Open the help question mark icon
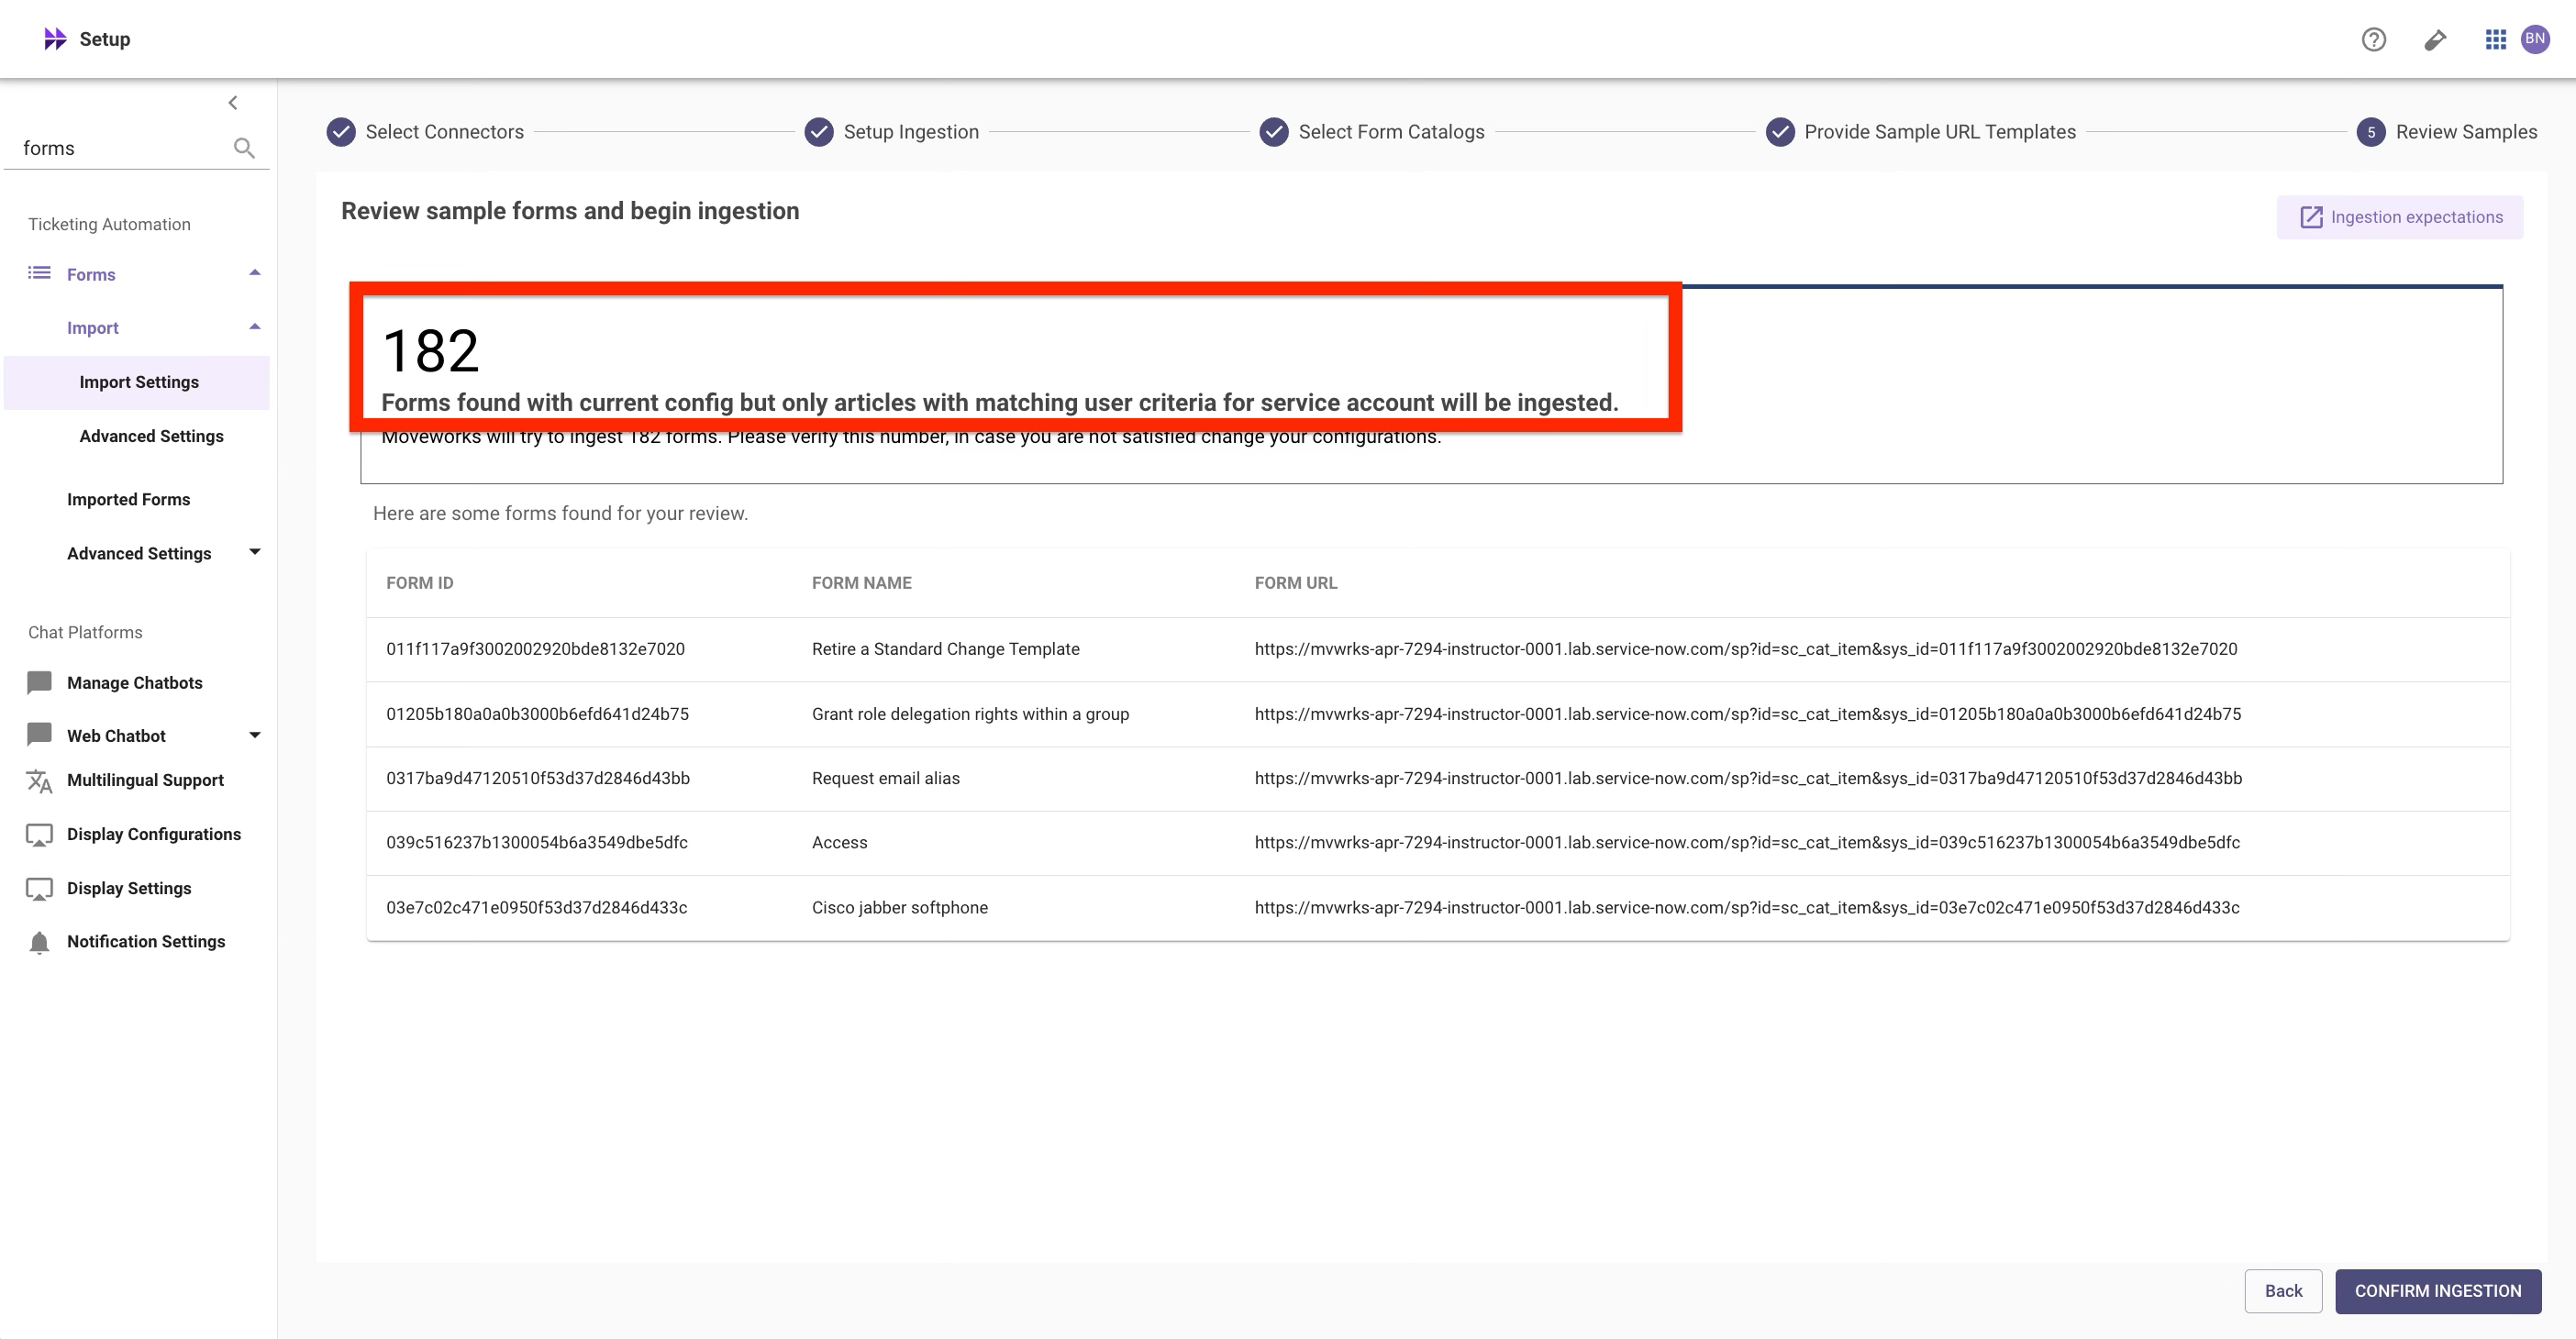Viewport: 2576px width, 1339px height. pyautogui.click(x=2373, y=39)
